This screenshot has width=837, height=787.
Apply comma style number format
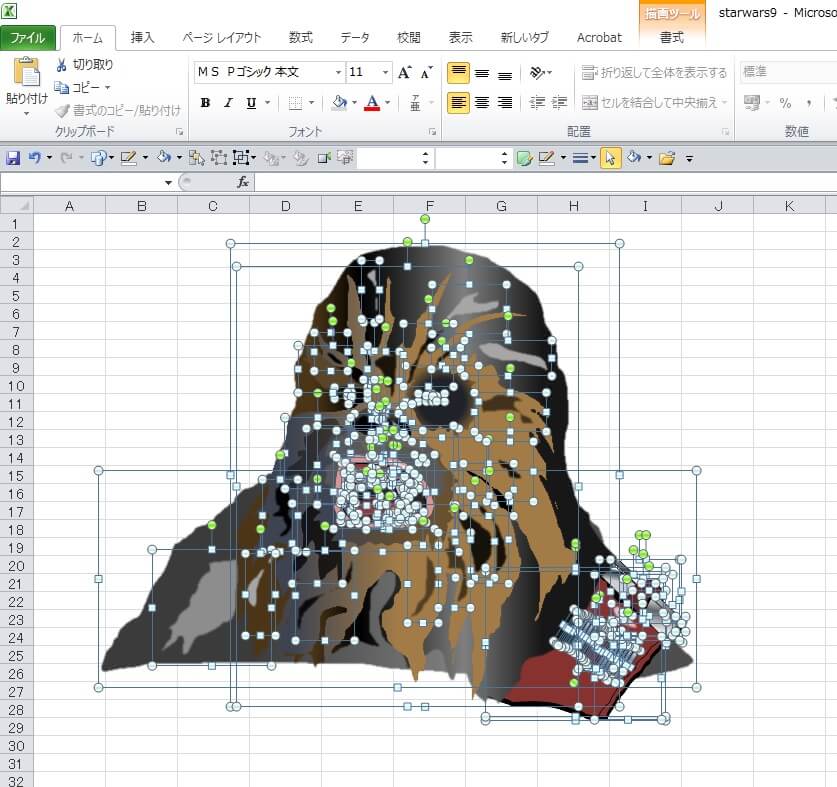coord(809,103)
